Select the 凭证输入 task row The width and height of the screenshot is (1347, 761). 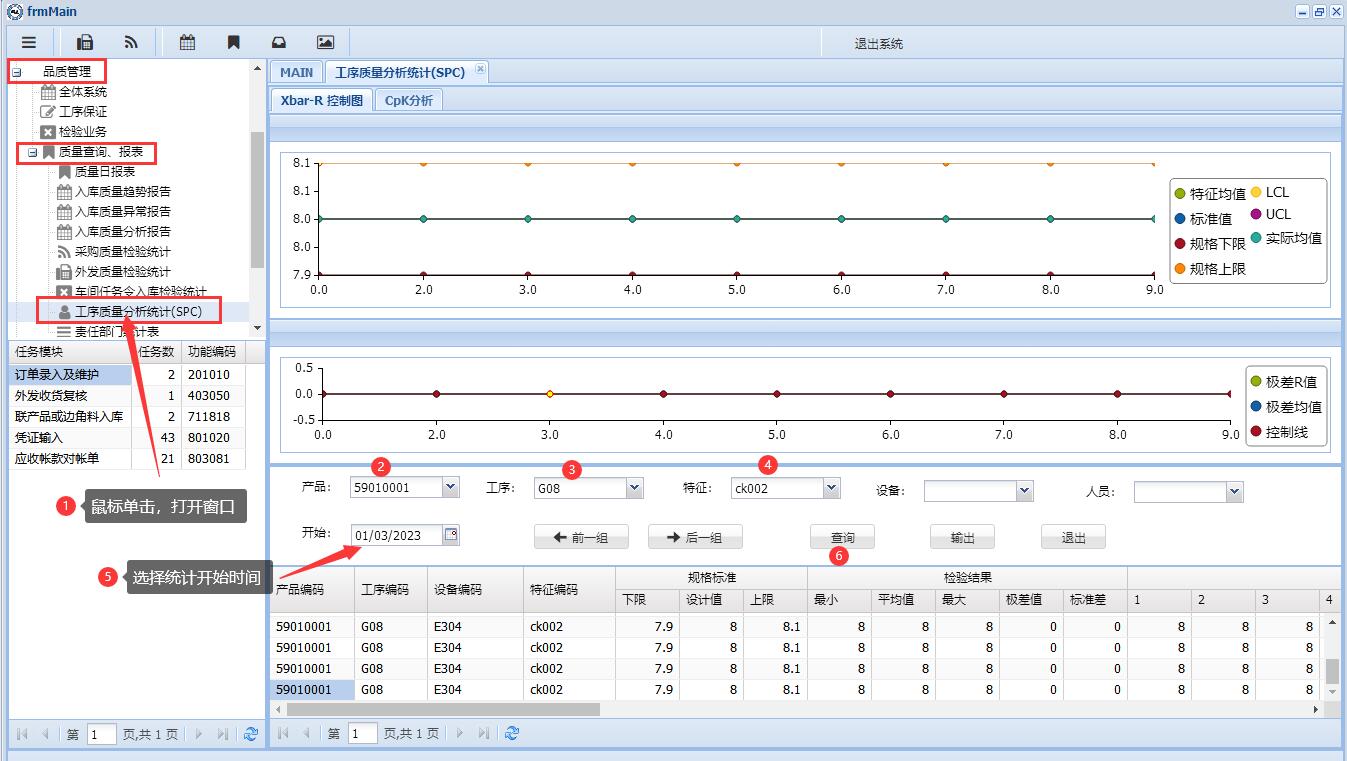click(127, 438)
